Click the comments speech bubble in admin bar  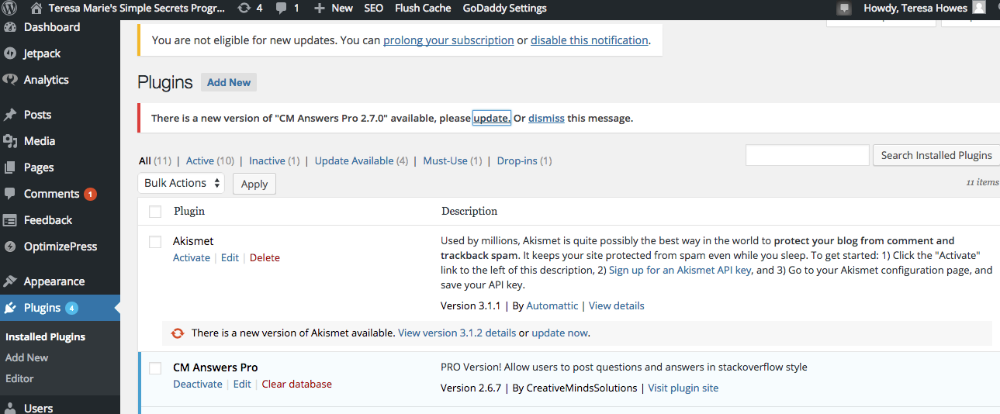point(281,8)
